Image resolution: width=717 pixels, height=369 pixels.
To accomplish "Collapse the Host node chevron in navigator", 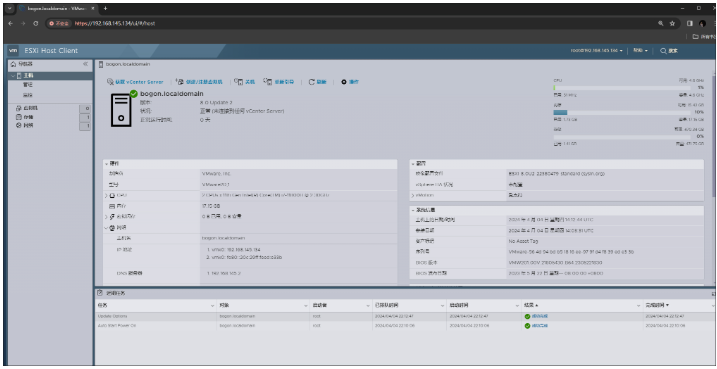I will click(13, 76).
